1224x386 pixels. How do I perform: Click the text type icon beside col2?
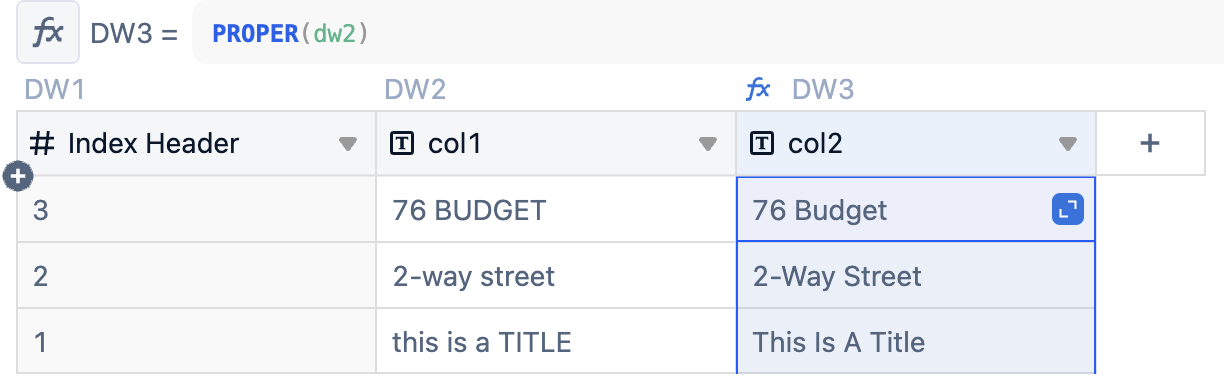[x=761, y=144]
